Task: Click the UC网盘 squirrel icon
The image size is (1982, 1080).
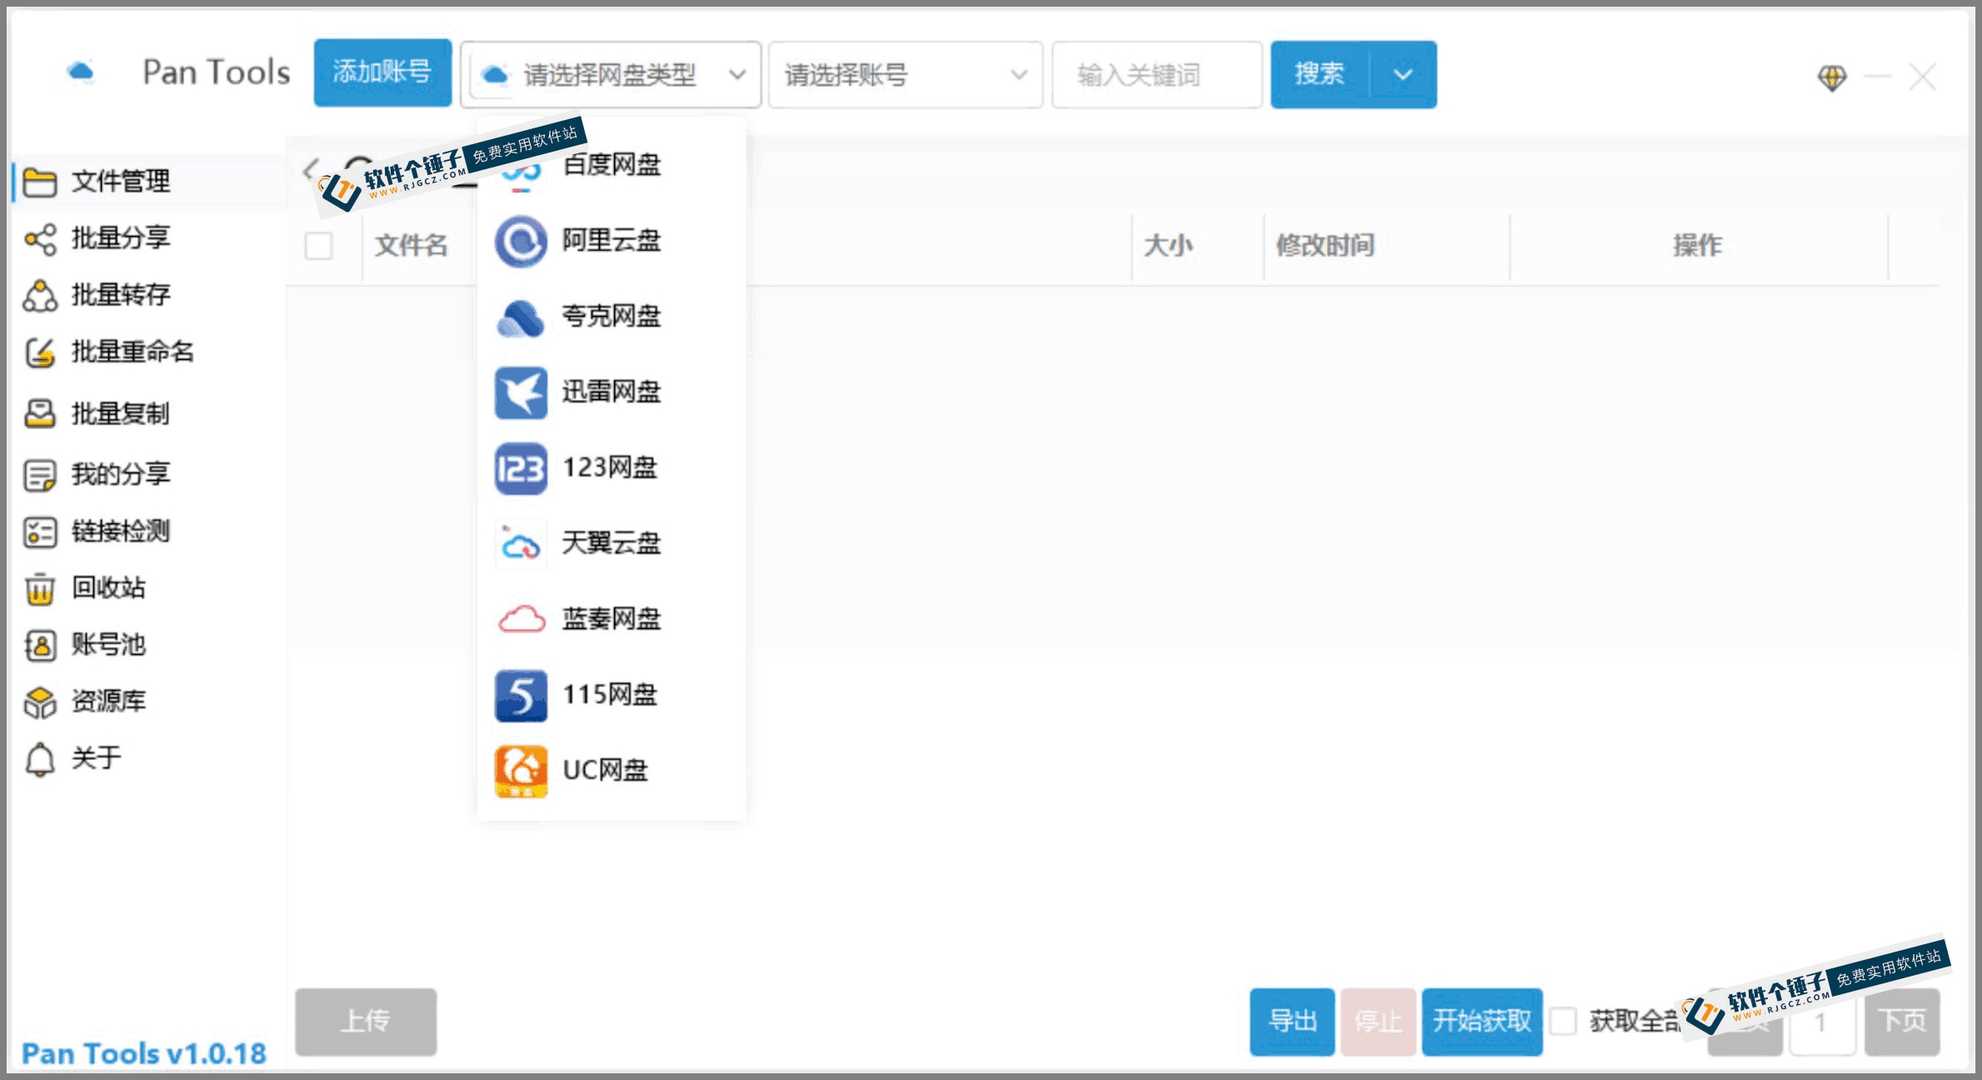Action: [521, 771]
